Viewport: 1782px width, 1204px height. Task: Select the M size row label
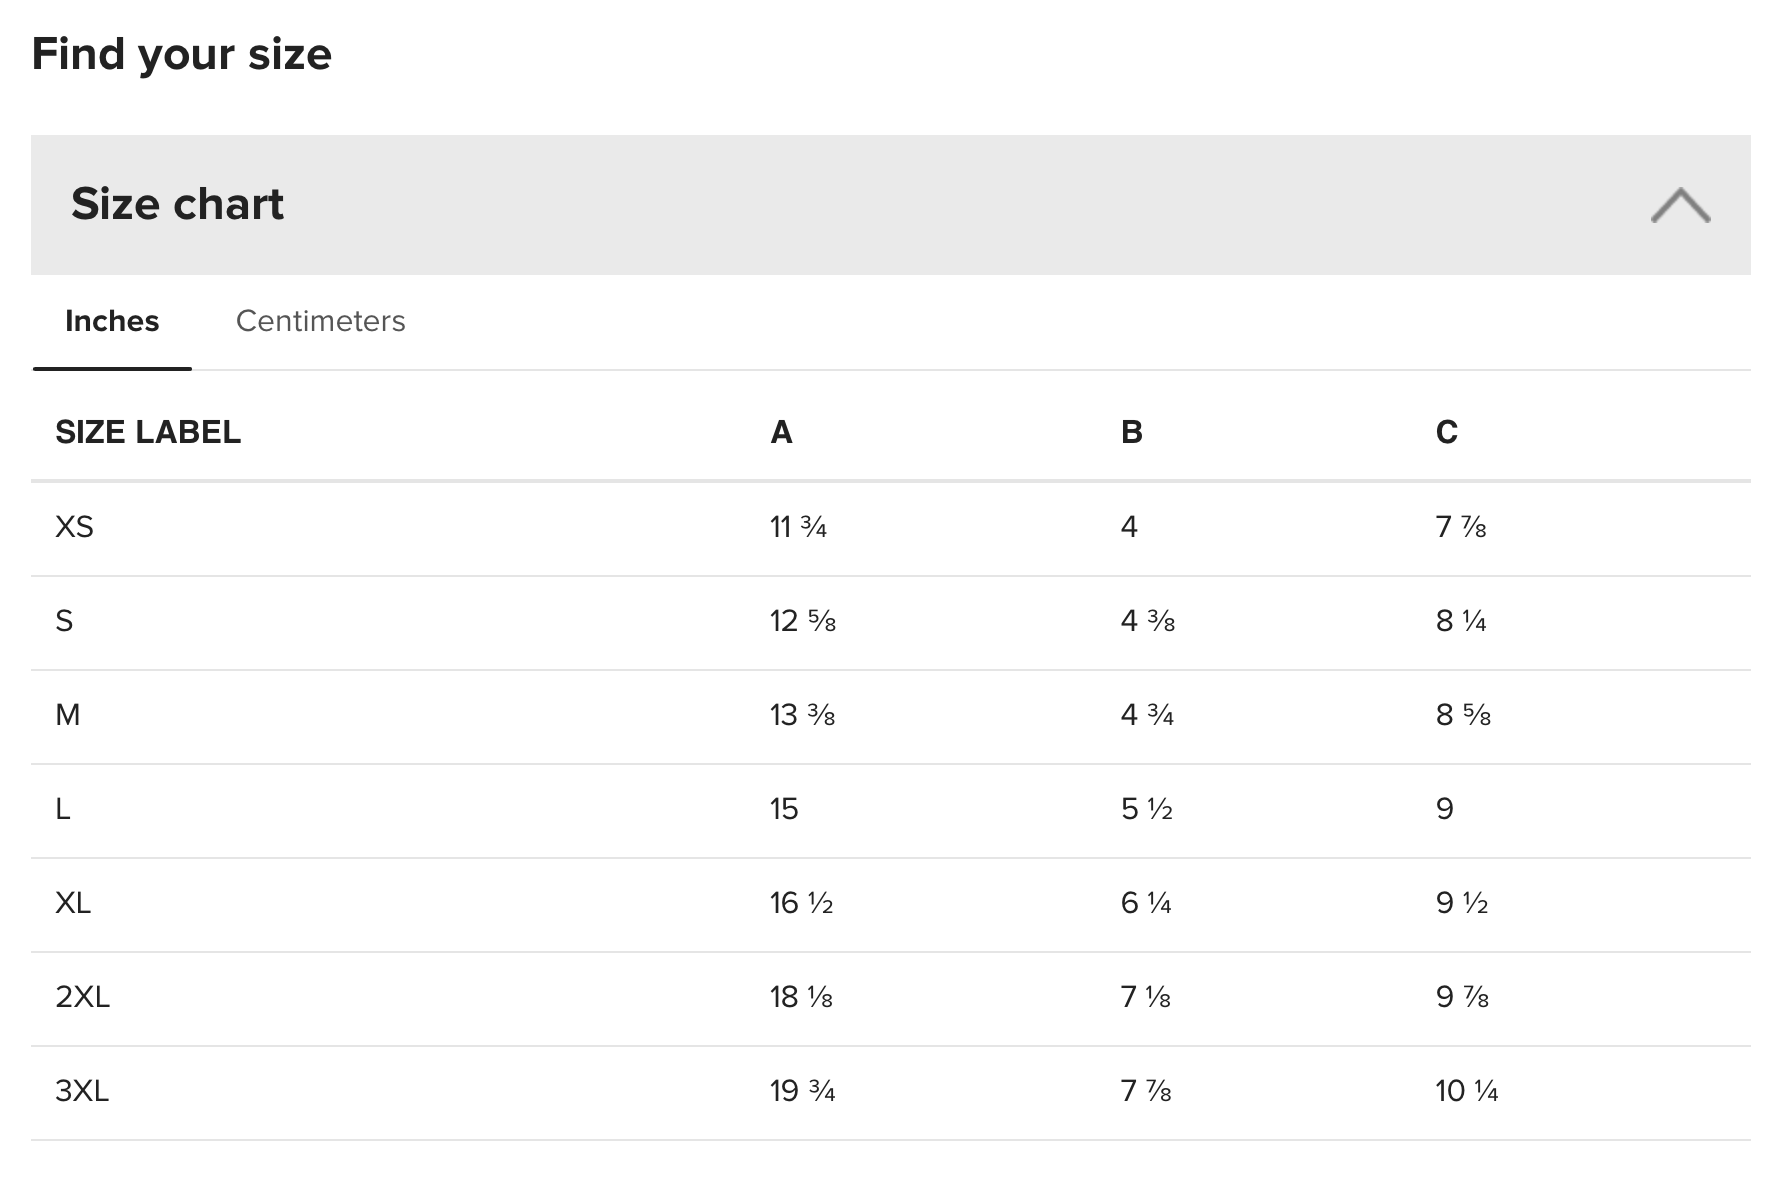[68, 715]
